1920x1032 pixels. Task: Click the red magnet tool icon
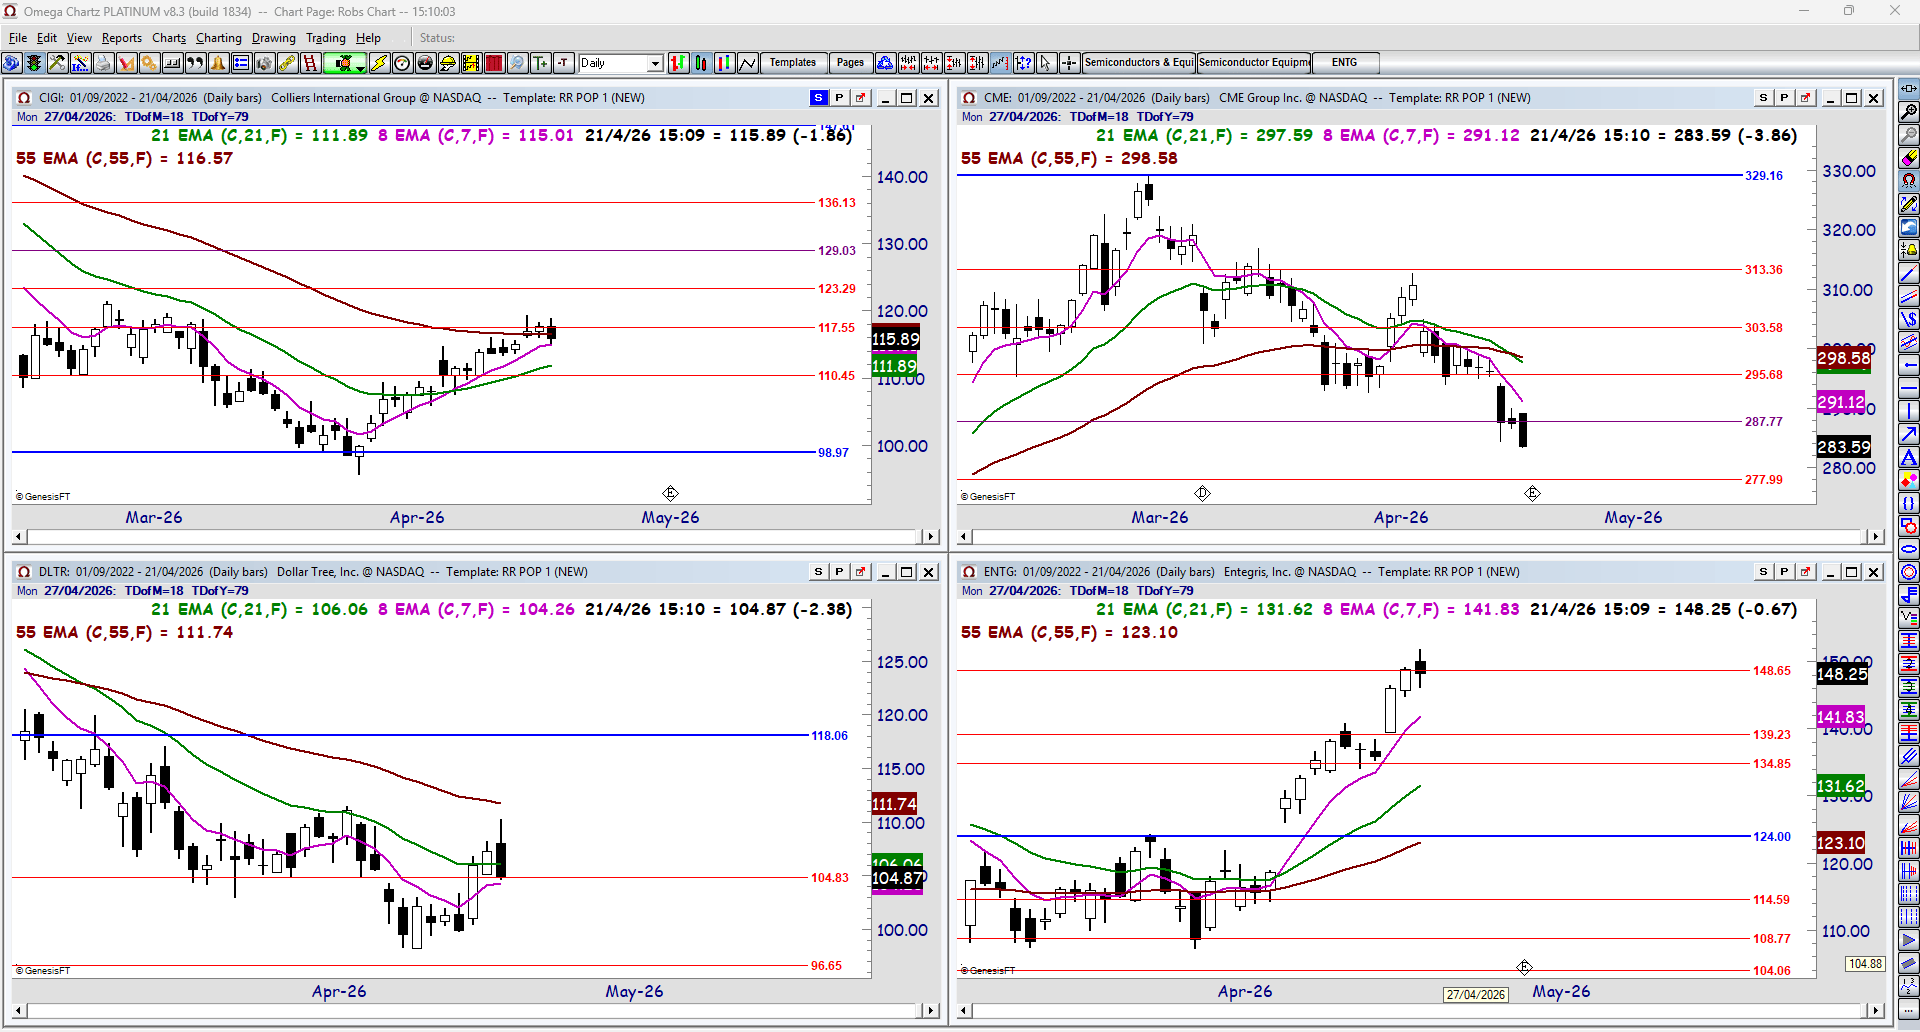click(1909, 181)
